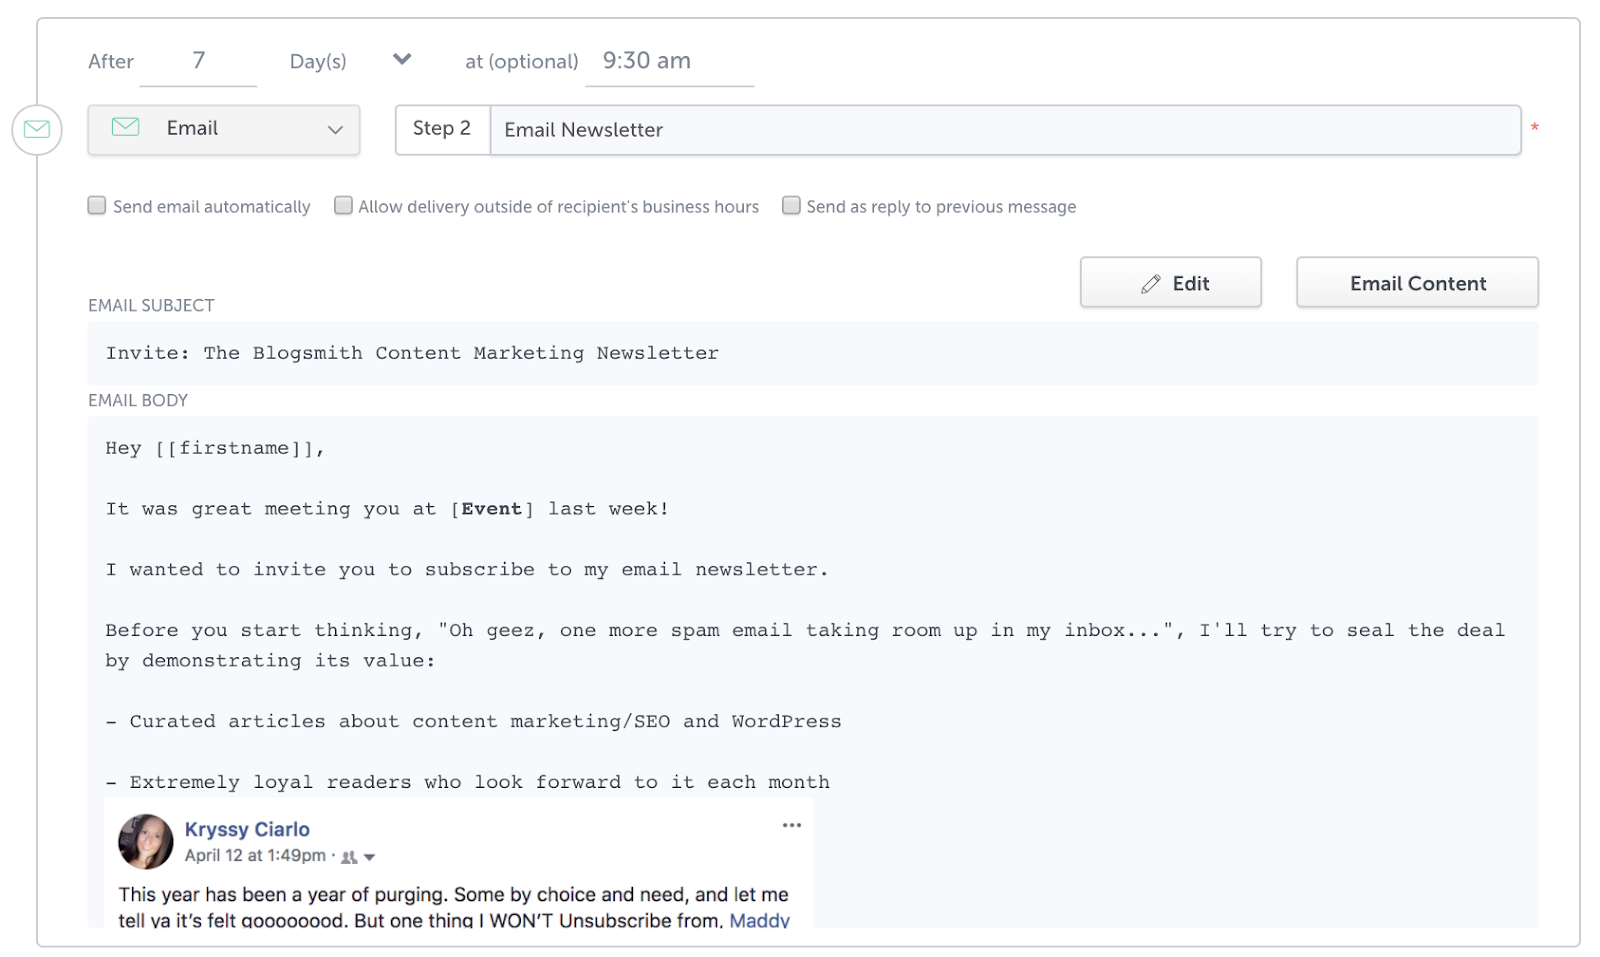The image size is (1600, 957).
Task: Click the pencil icon on Edit button
Action: click(1151, 284)
